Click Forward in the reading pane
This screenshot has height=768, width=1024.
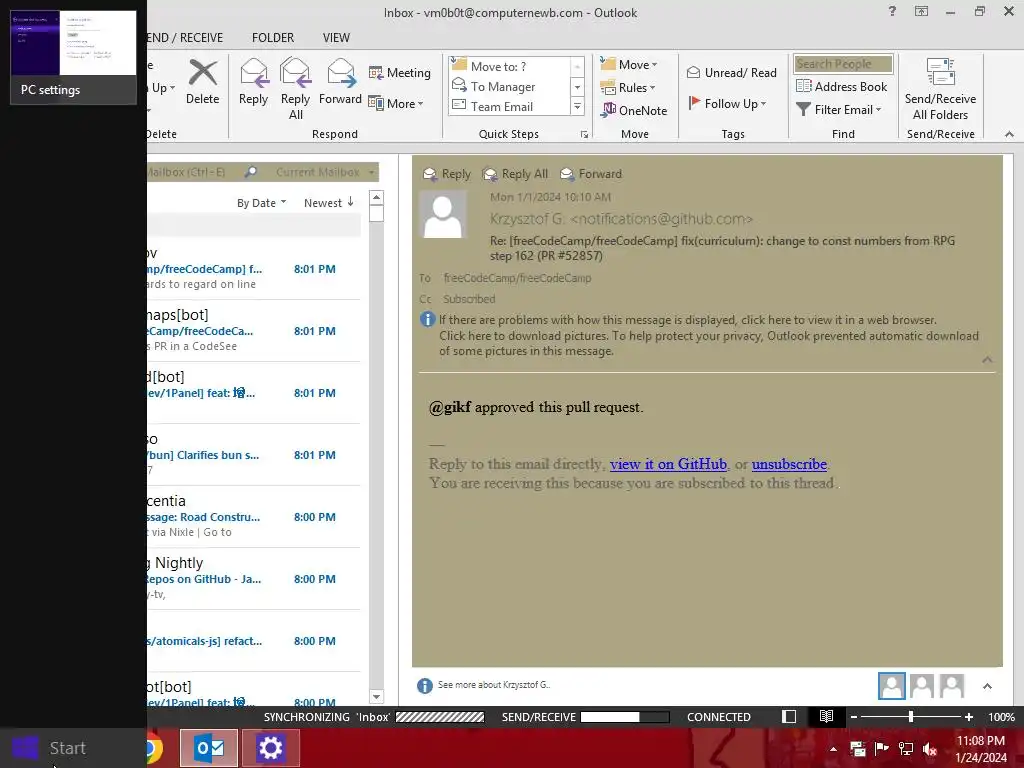(x=591, y=174)
